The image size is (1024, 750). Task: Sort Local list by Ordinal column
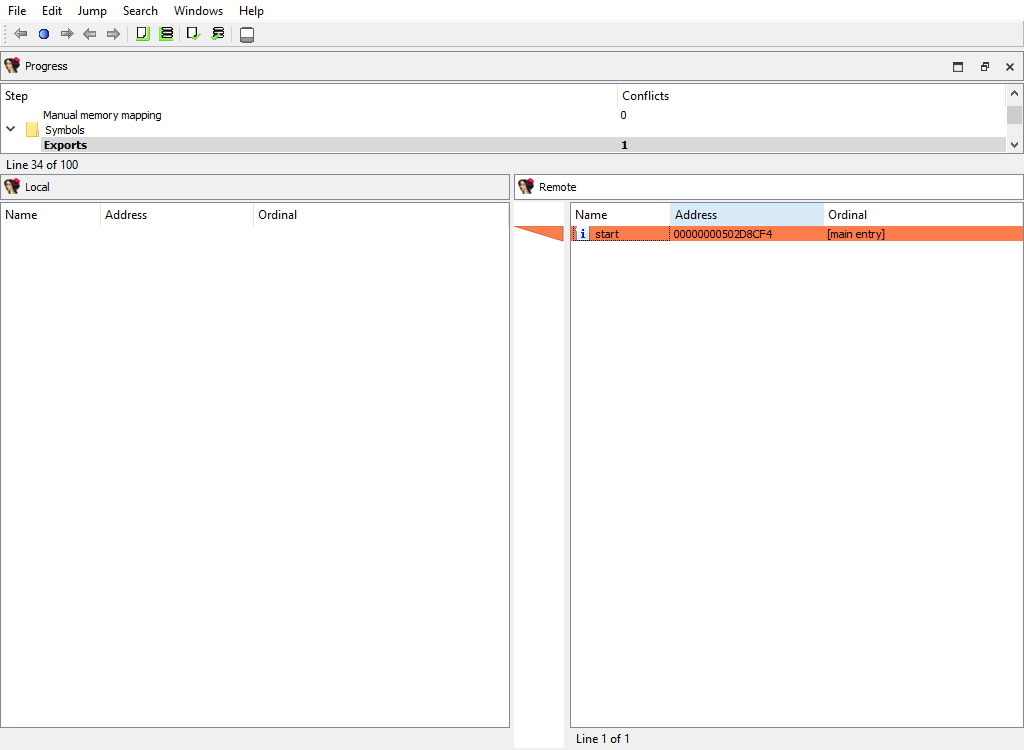278,215
